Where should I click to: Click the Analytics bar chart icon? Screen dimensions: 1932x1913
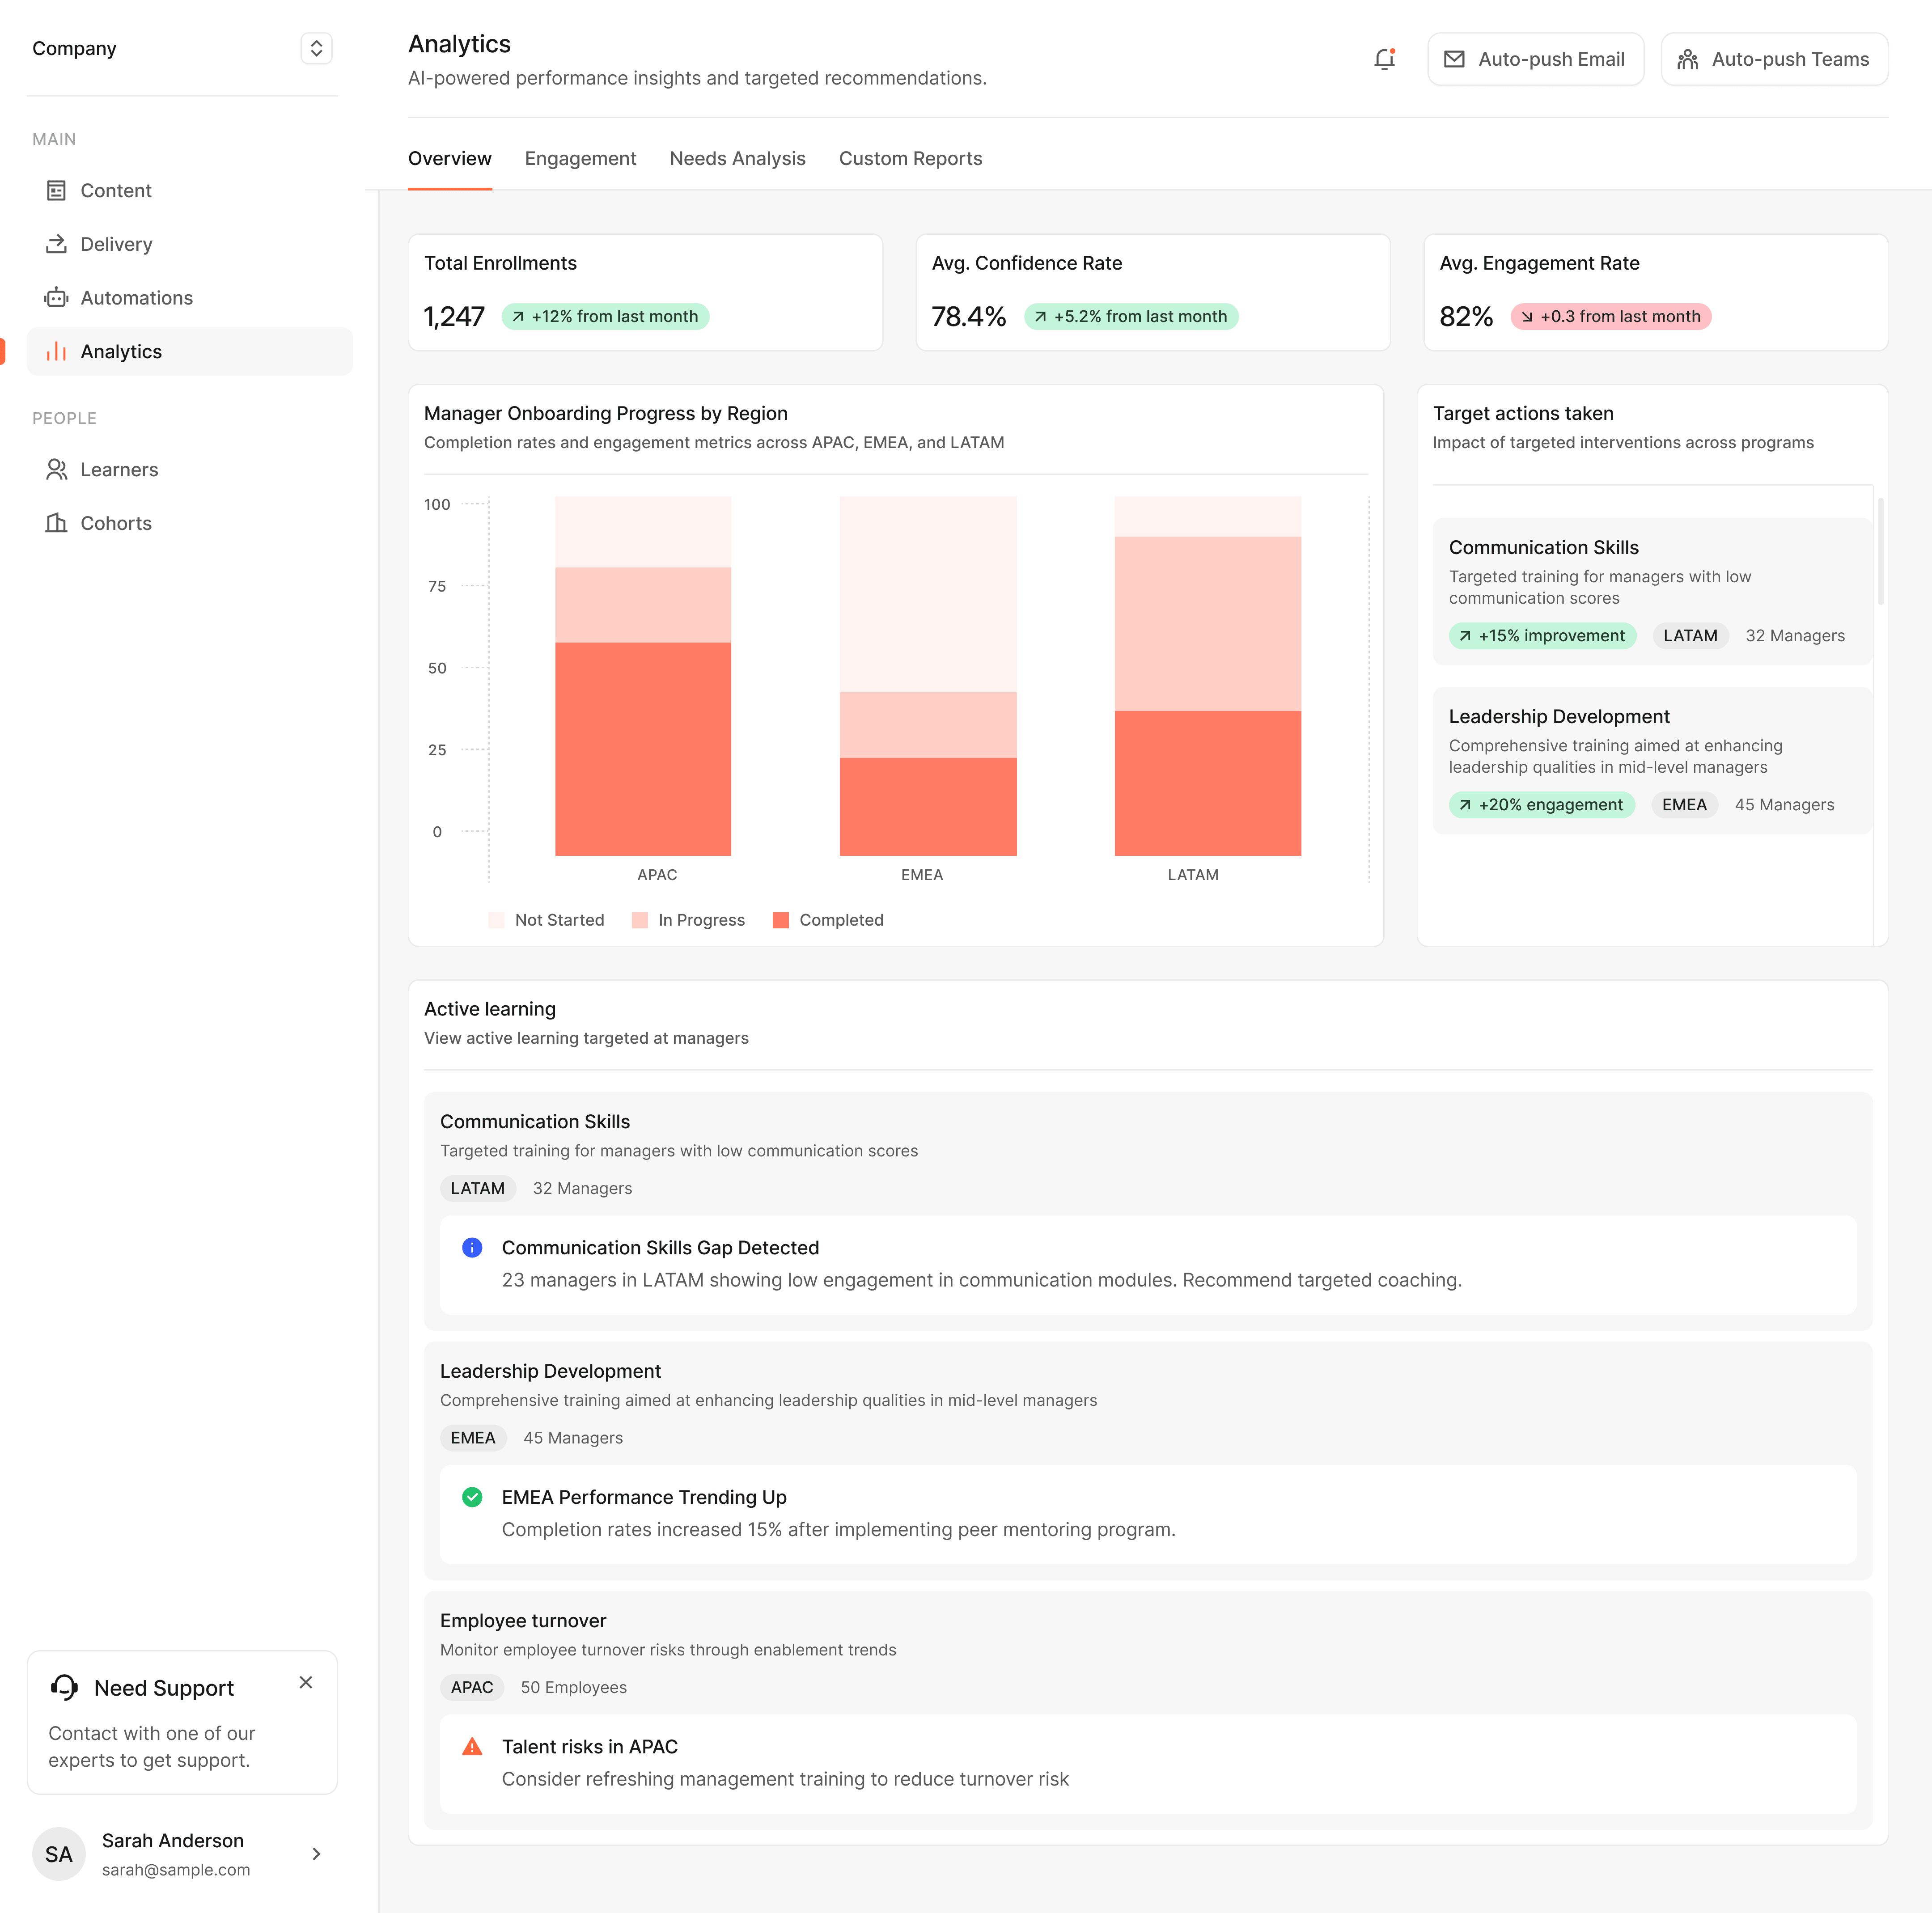[x=56, y=352]
